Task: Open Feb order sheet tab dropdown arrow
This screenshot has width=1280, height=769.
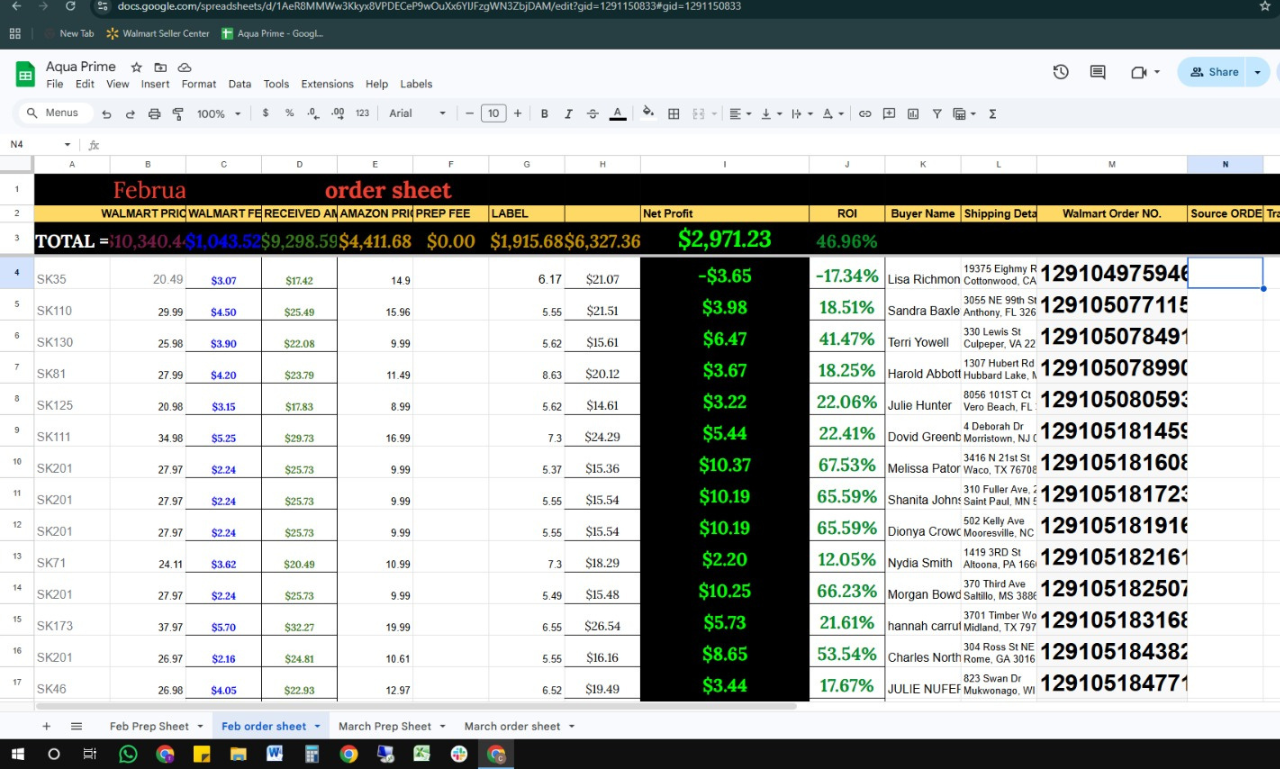Action: point(318,726)
